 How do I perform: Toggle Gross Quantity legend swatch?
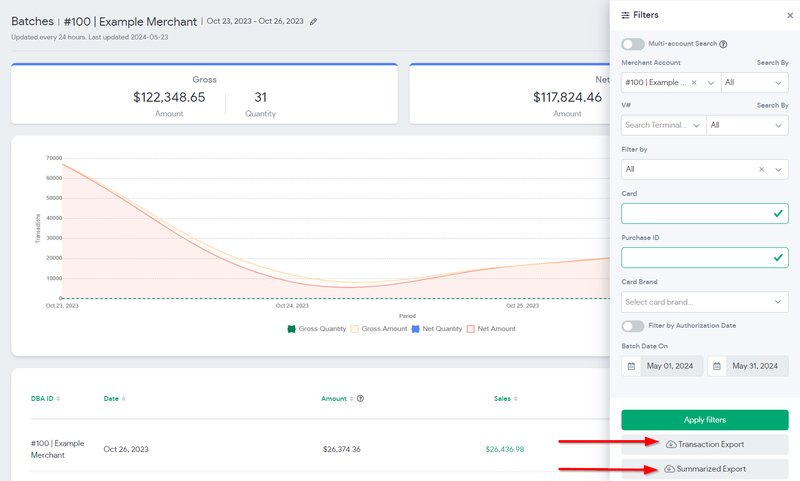(291, 329)
